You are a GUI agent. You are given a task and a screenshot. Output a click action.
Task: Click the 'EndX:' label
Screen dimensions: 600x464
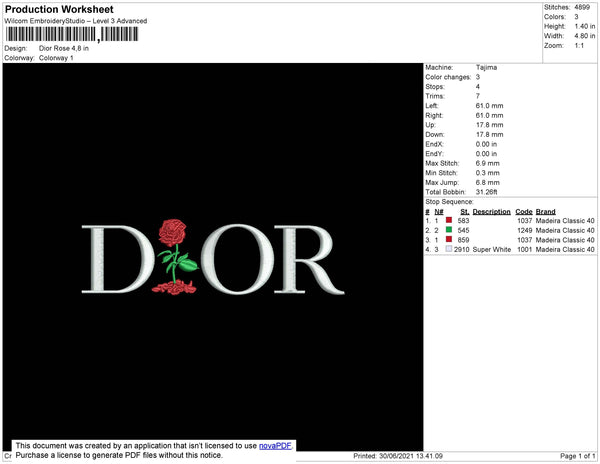(x=435, y=144)
